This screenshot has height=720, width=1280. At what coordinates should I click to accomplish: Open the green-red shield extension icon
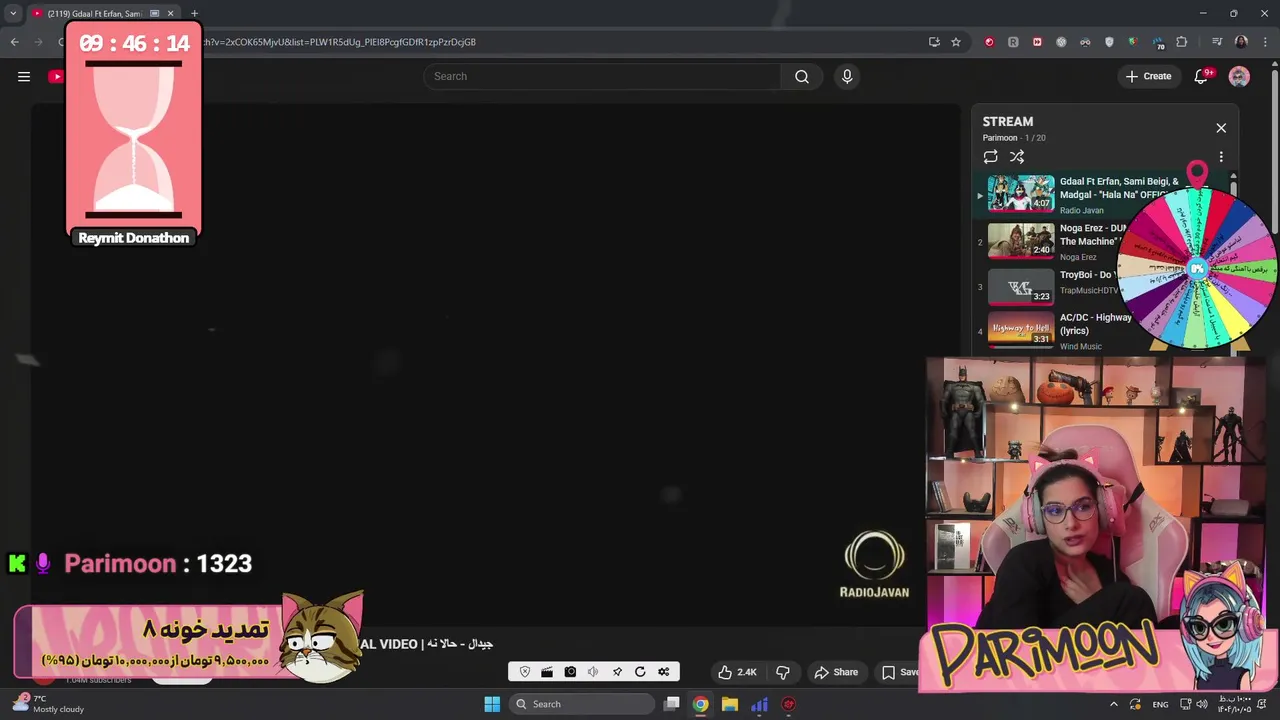tap(1133, 42)
